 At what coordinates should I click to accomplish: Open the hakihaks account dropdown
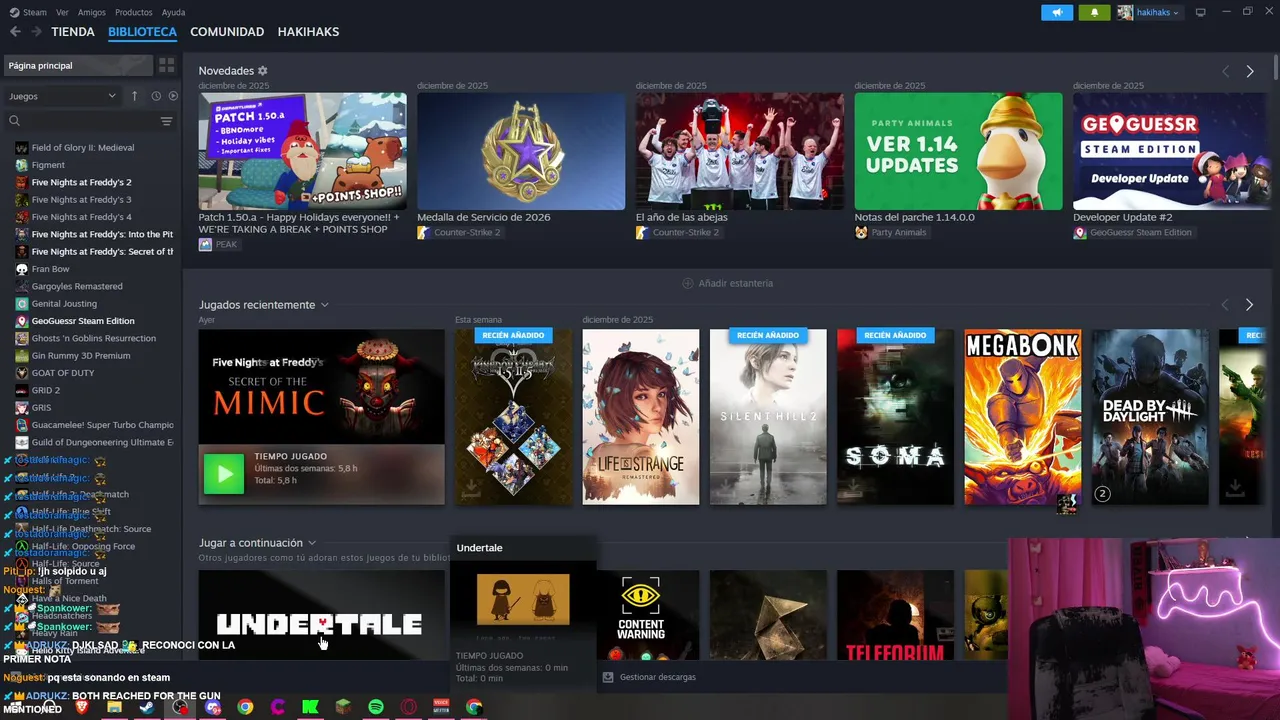pyautogui.click(x=1149, y=13)
